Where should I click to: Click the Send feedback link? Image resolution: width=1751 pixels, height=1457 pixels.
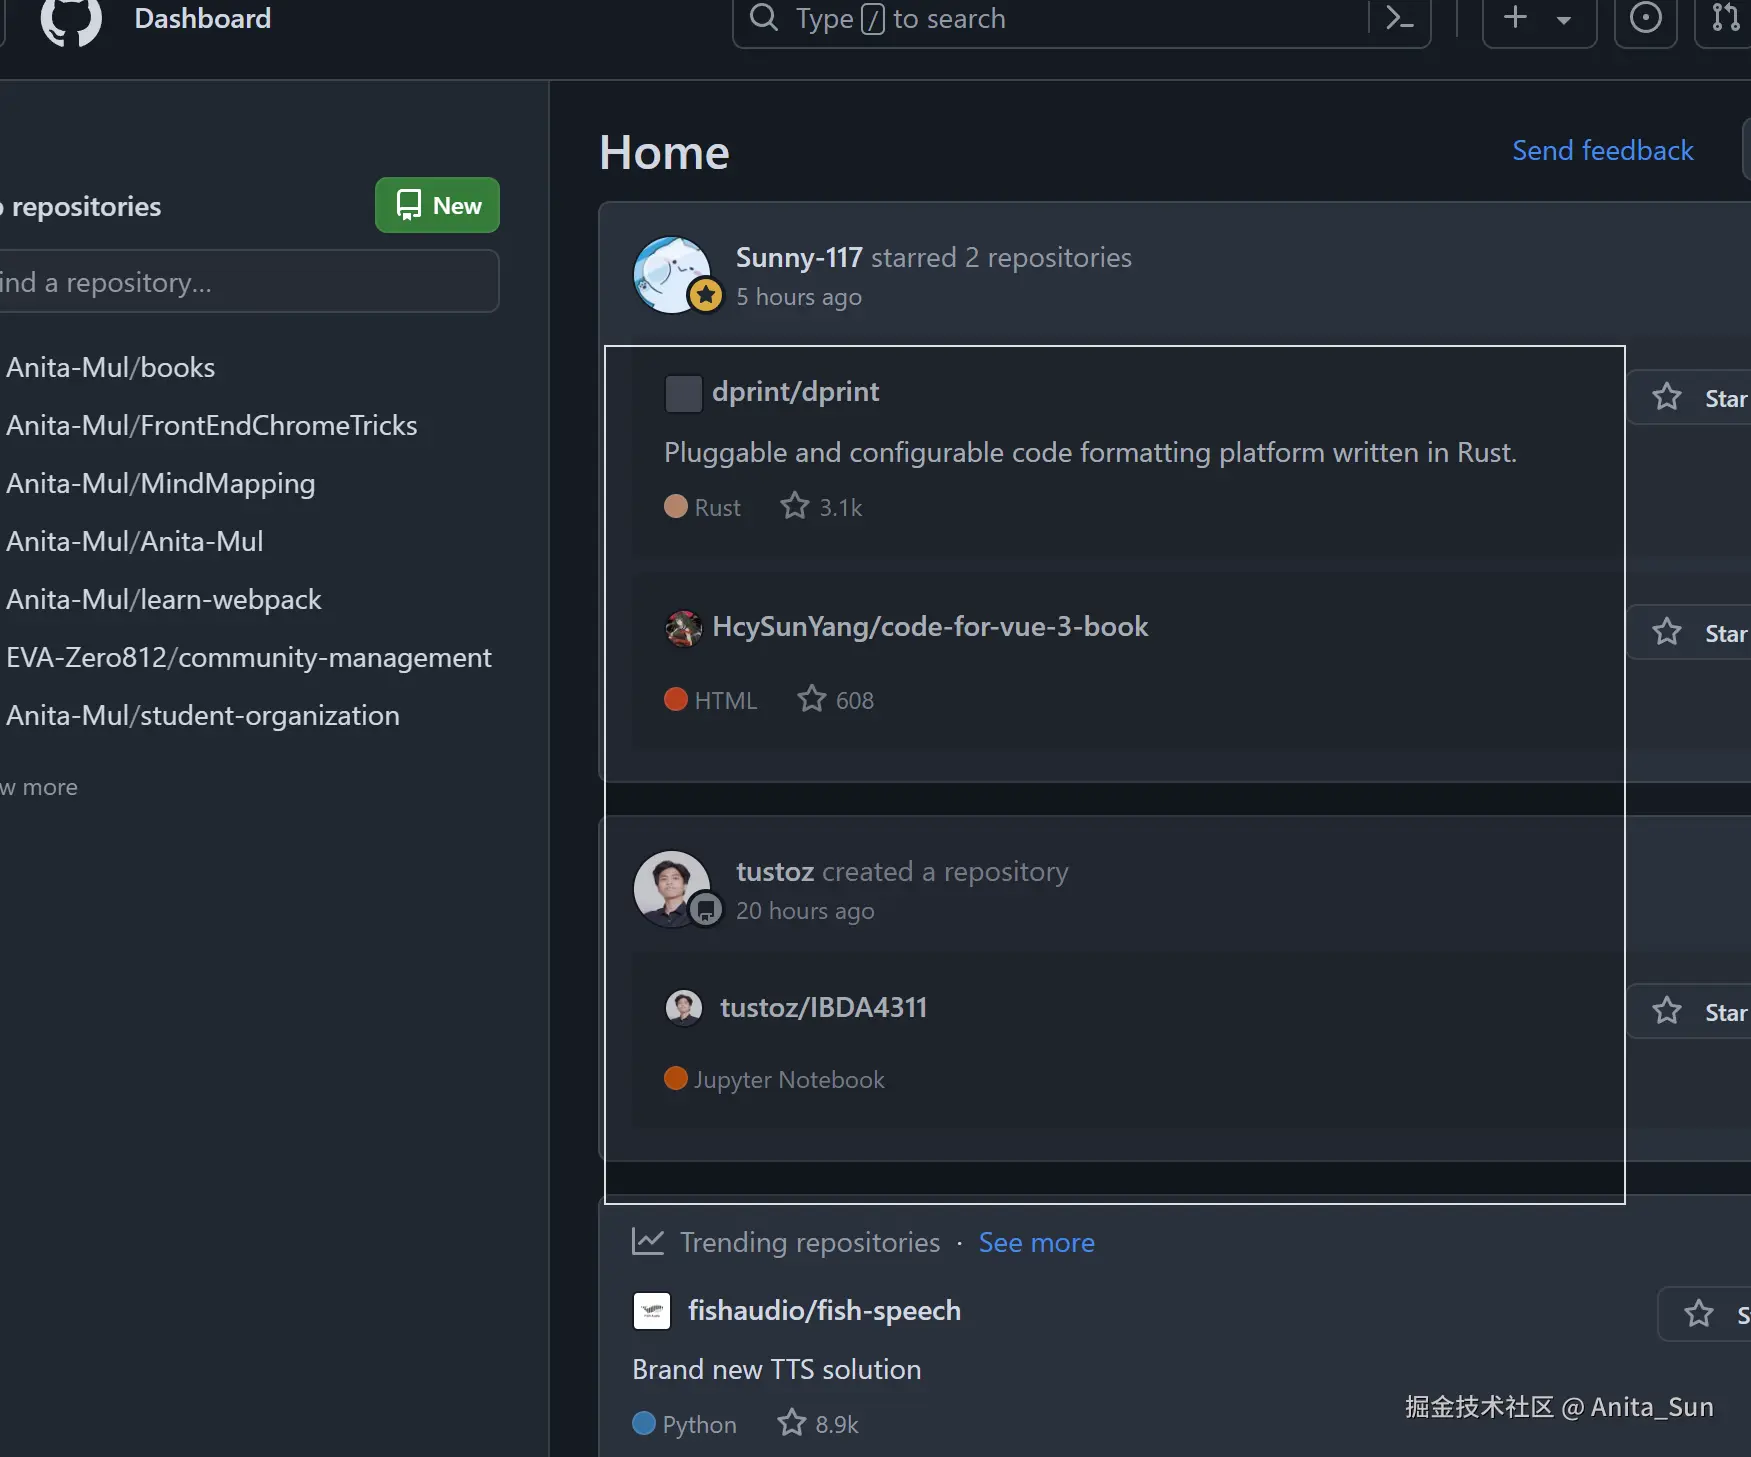point(1603,150)
